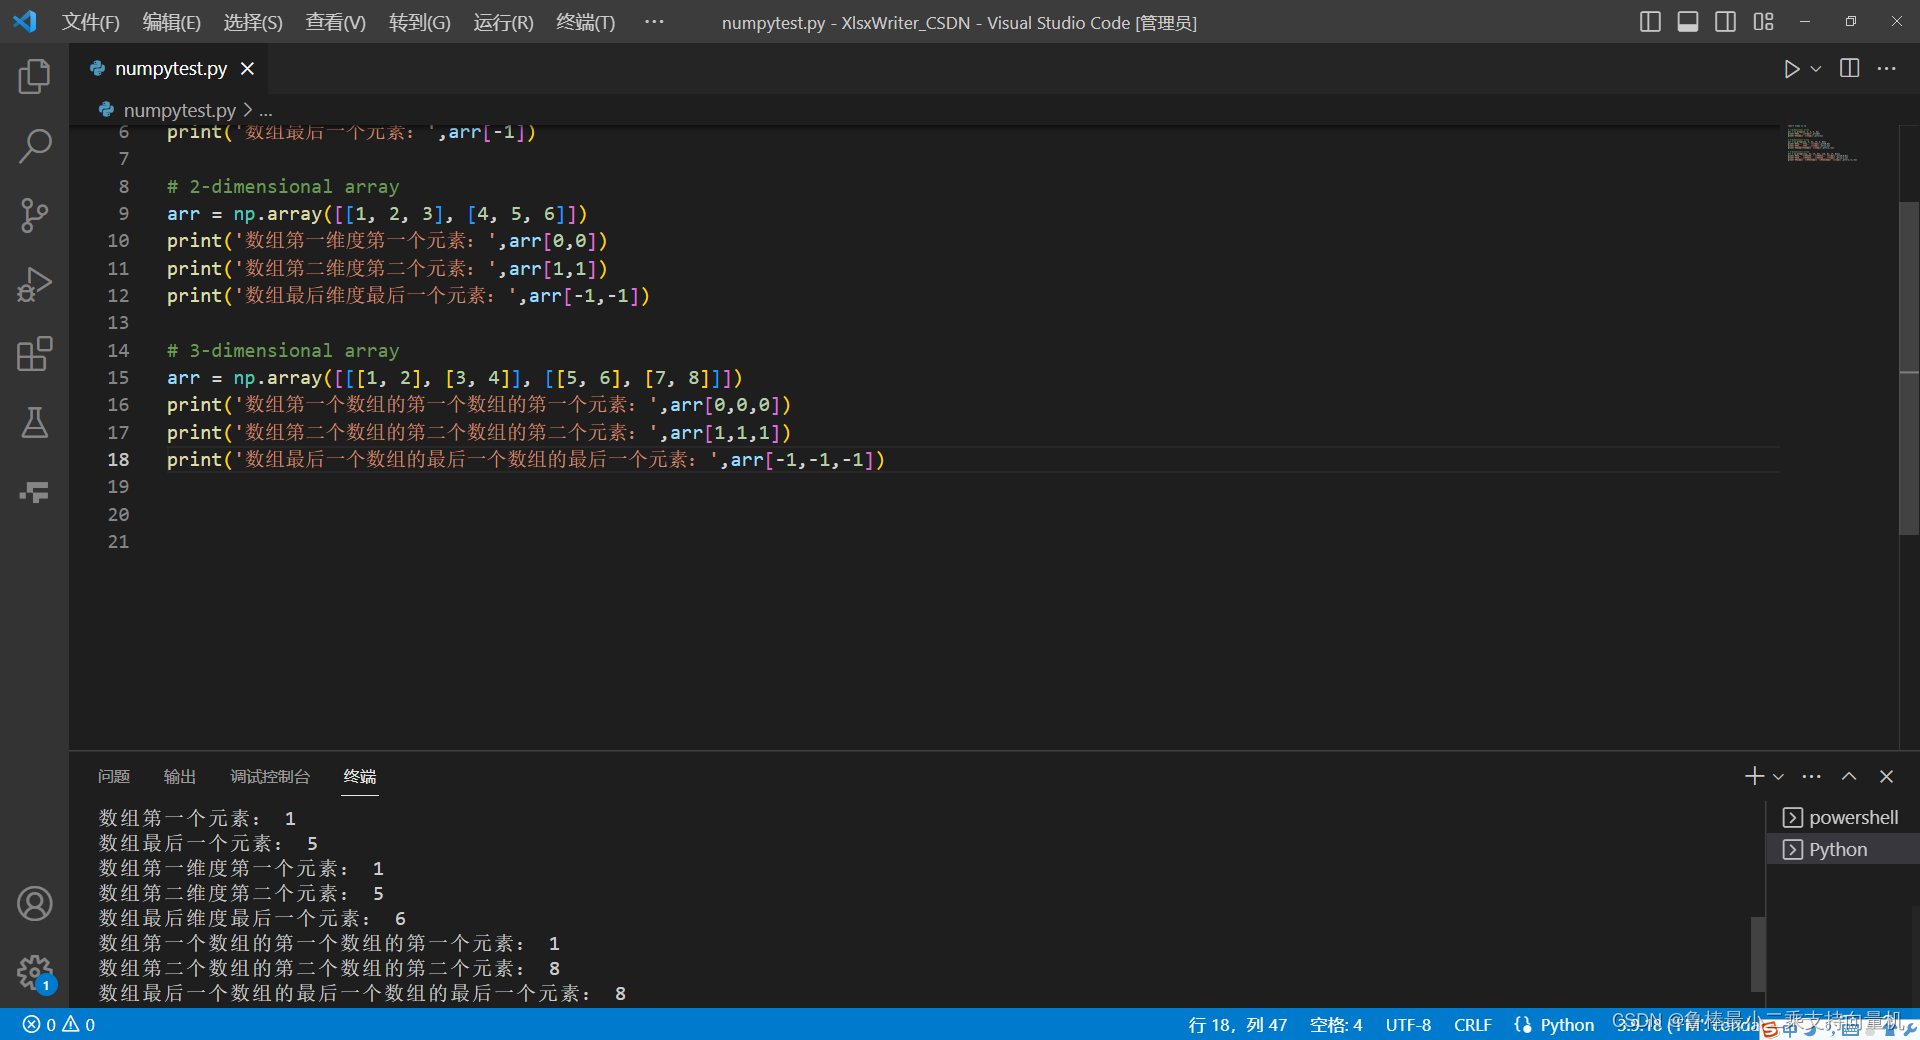Open the 查看(V) menu
The image size is (1920, 1040).
(335, 22)
